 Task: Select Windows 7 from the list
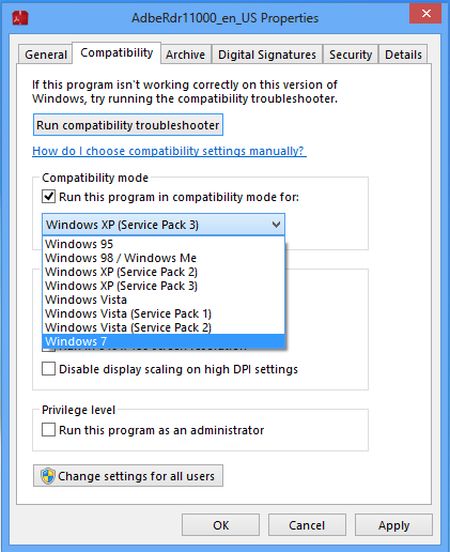[163, 341]
